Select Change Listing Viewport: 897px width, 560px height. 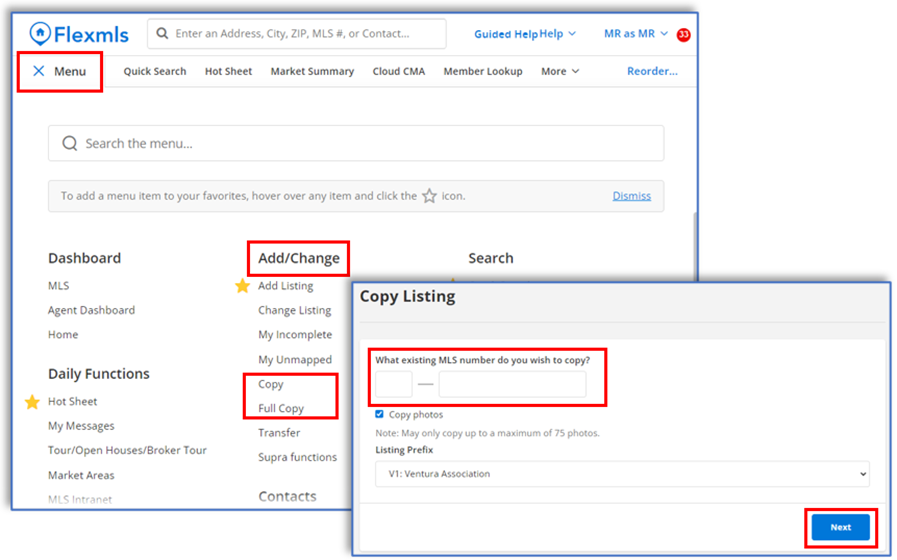point(295,311)
